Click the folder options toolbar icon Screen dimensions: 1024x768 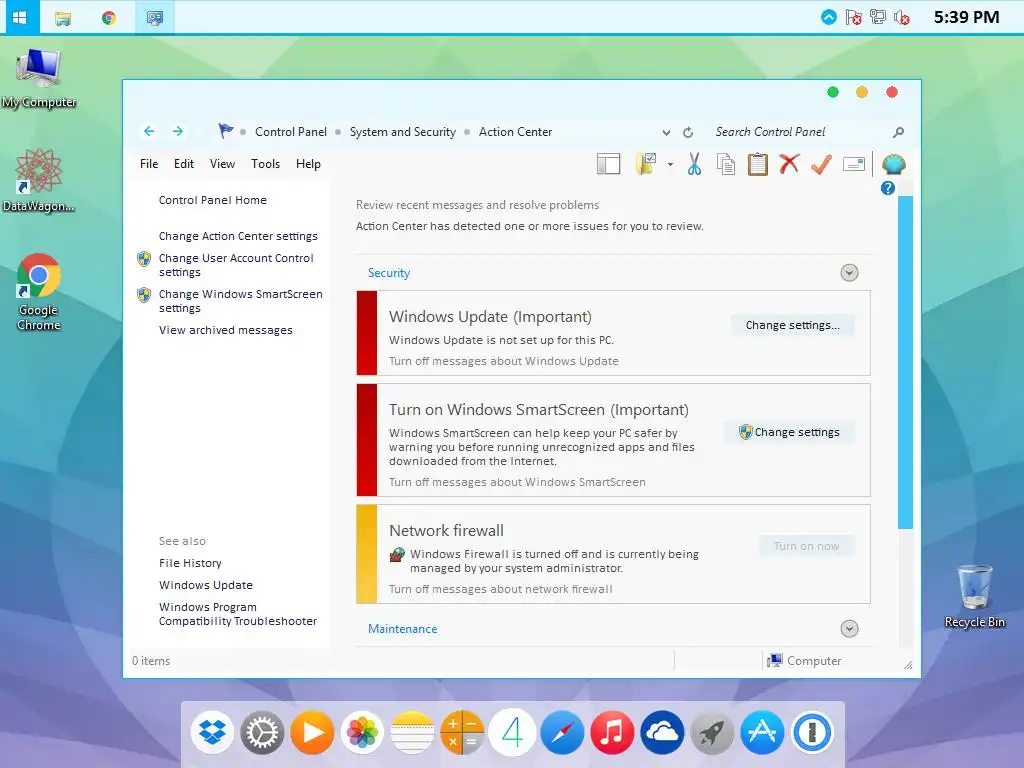point(646,164)
